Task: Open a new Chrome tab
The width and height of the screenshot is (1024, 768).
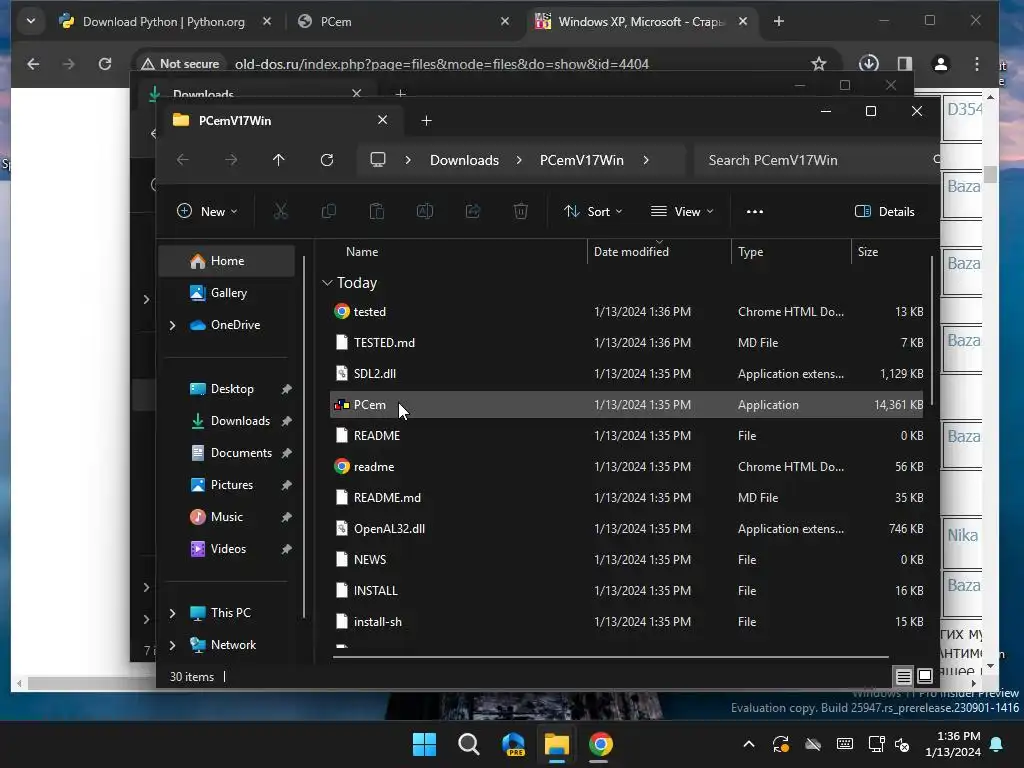Action: [x=778, y=22]
